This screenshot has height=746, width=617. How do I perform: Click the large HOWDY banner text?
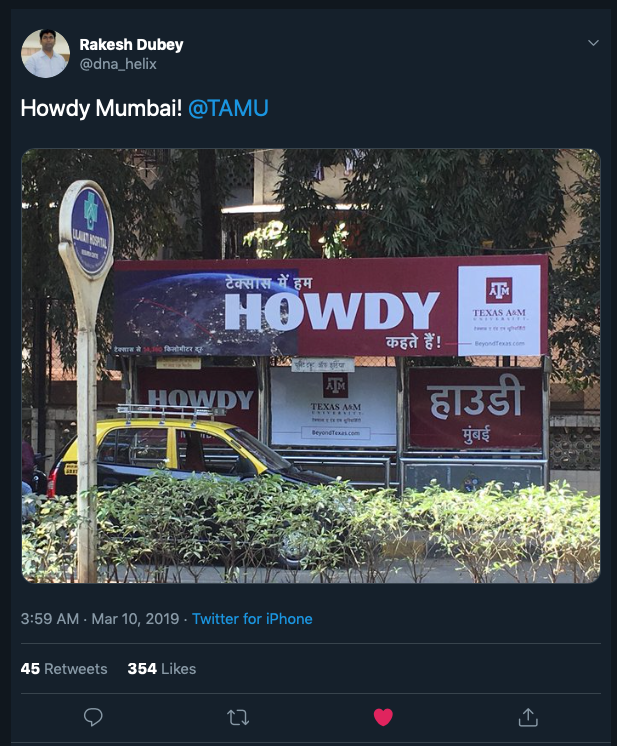click(x=332, y=311)
